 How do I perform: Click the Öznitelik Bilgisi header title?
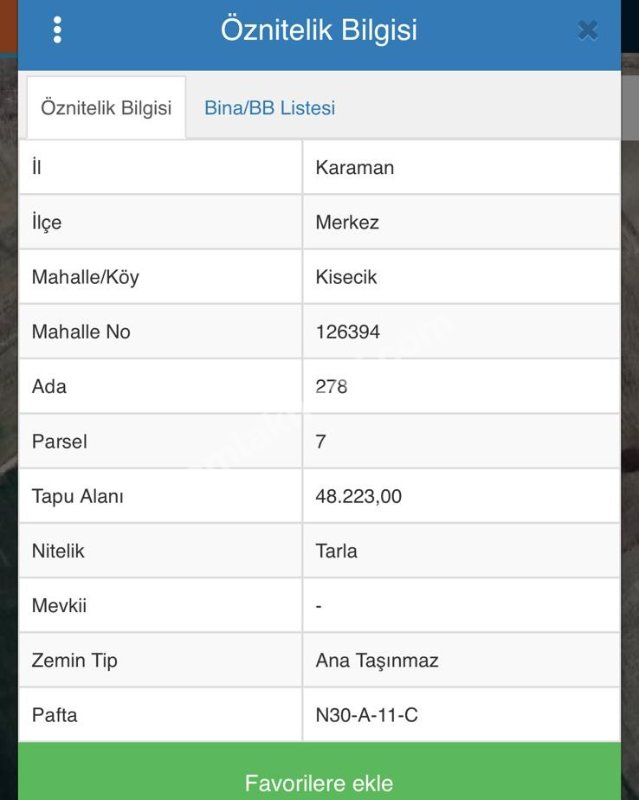(319, 30)
